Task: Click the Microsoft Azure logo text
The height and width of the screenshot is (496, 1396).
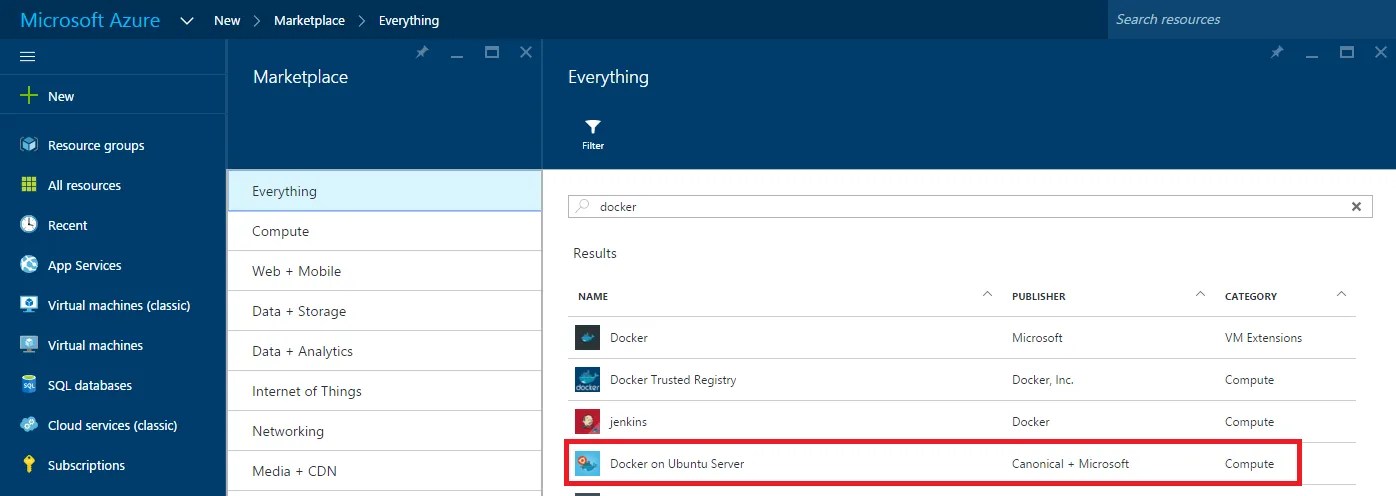Action: (90, 20)
